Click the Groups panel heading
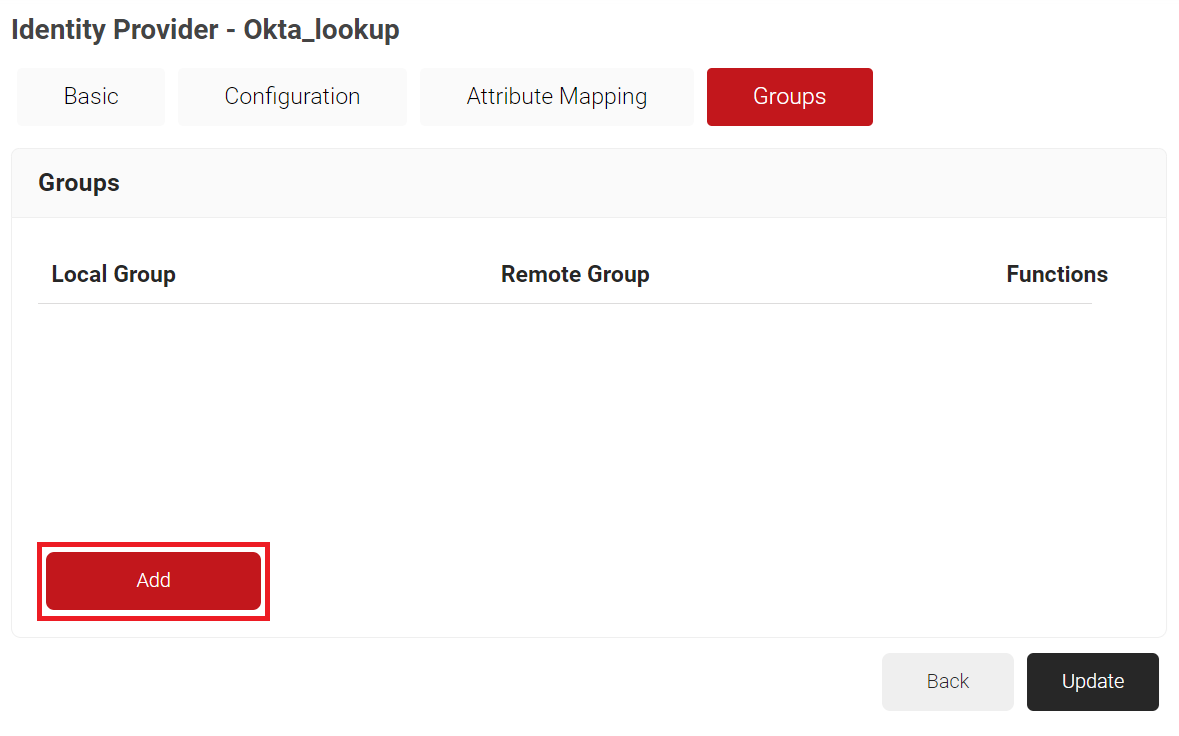 (x=79, y=183)
